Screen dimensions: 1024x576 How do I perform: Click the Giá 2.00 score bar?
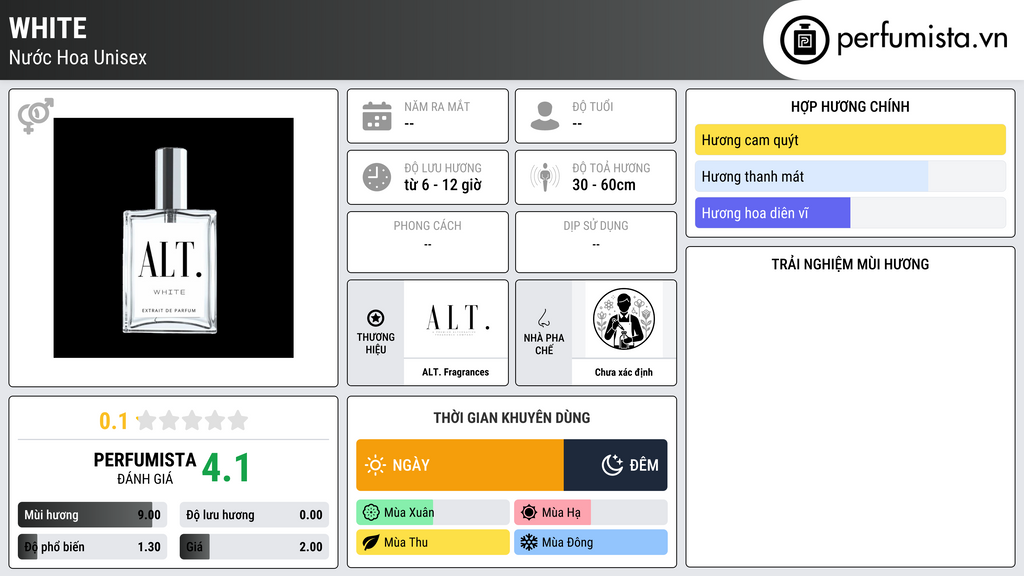click(254, 547)
